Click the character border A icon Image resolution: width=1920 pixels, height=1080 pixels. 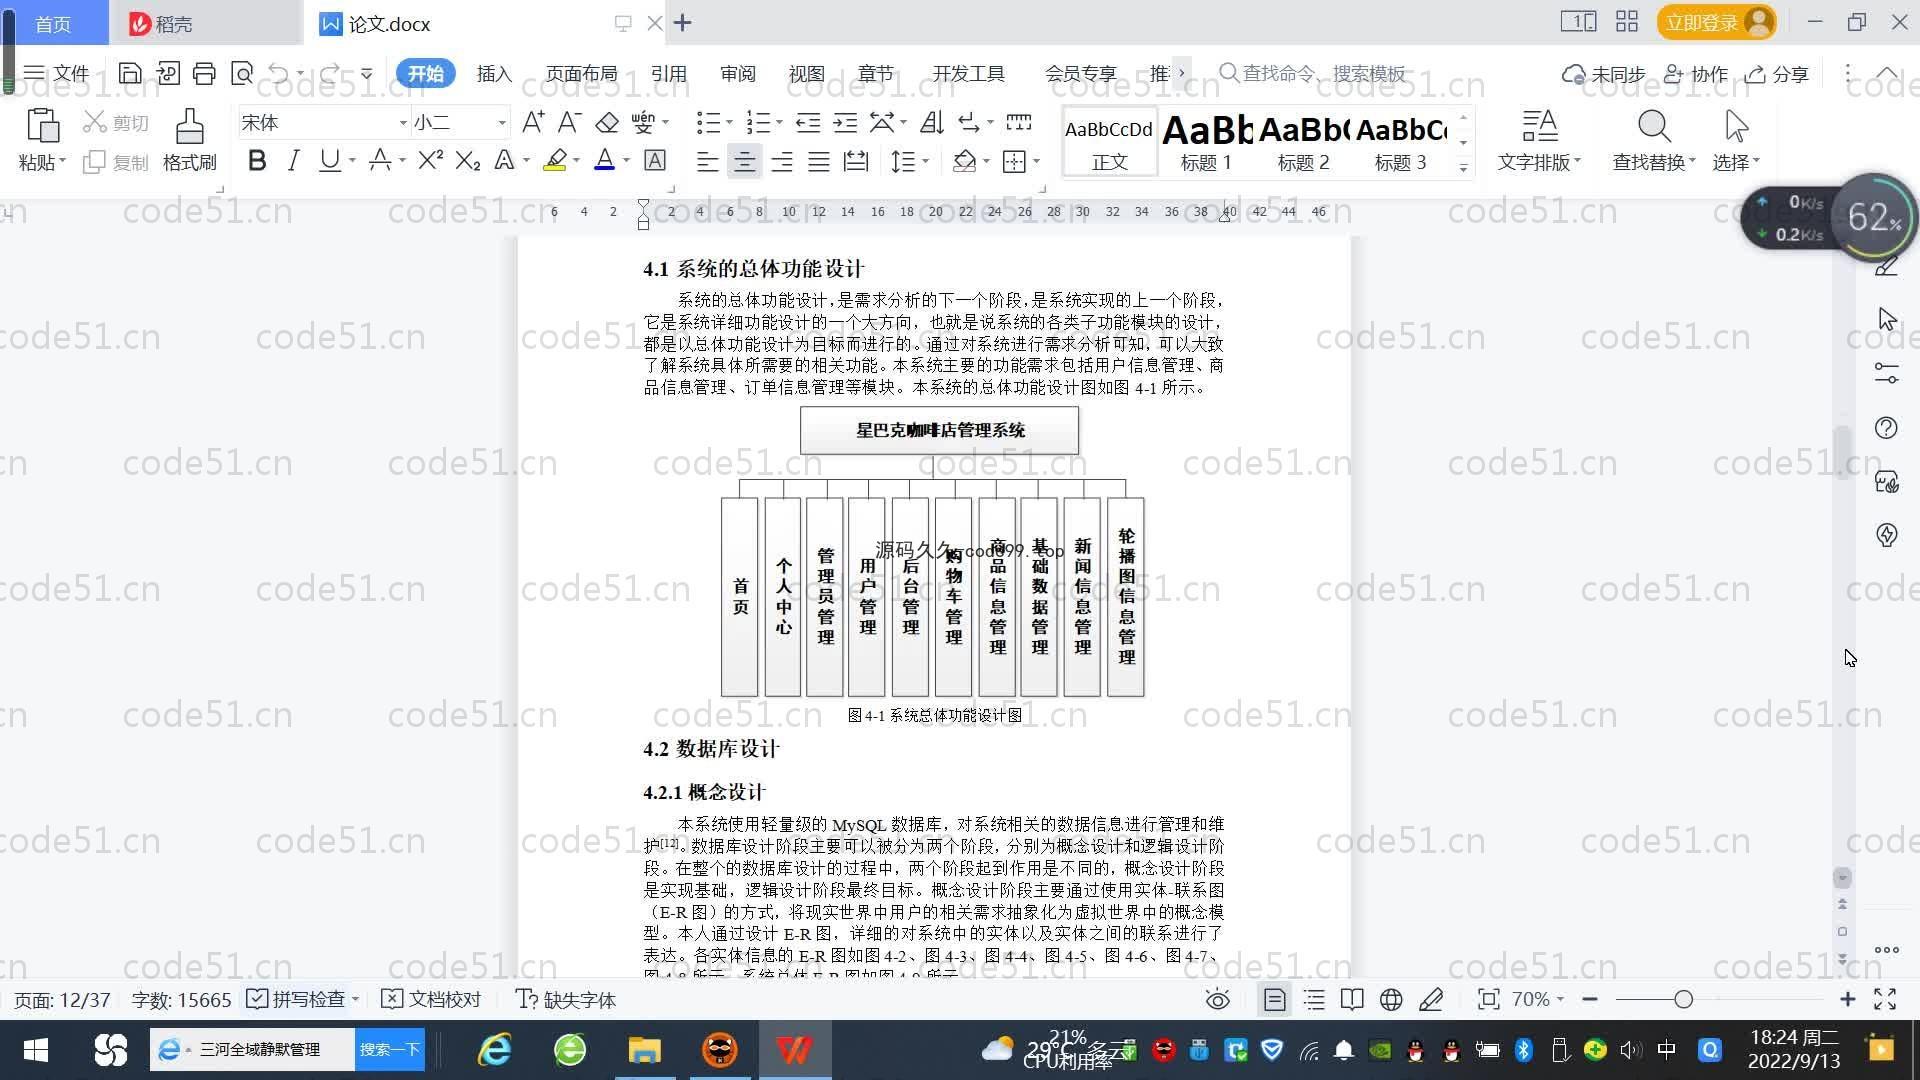pyautogui.click(x=655, y=160)
